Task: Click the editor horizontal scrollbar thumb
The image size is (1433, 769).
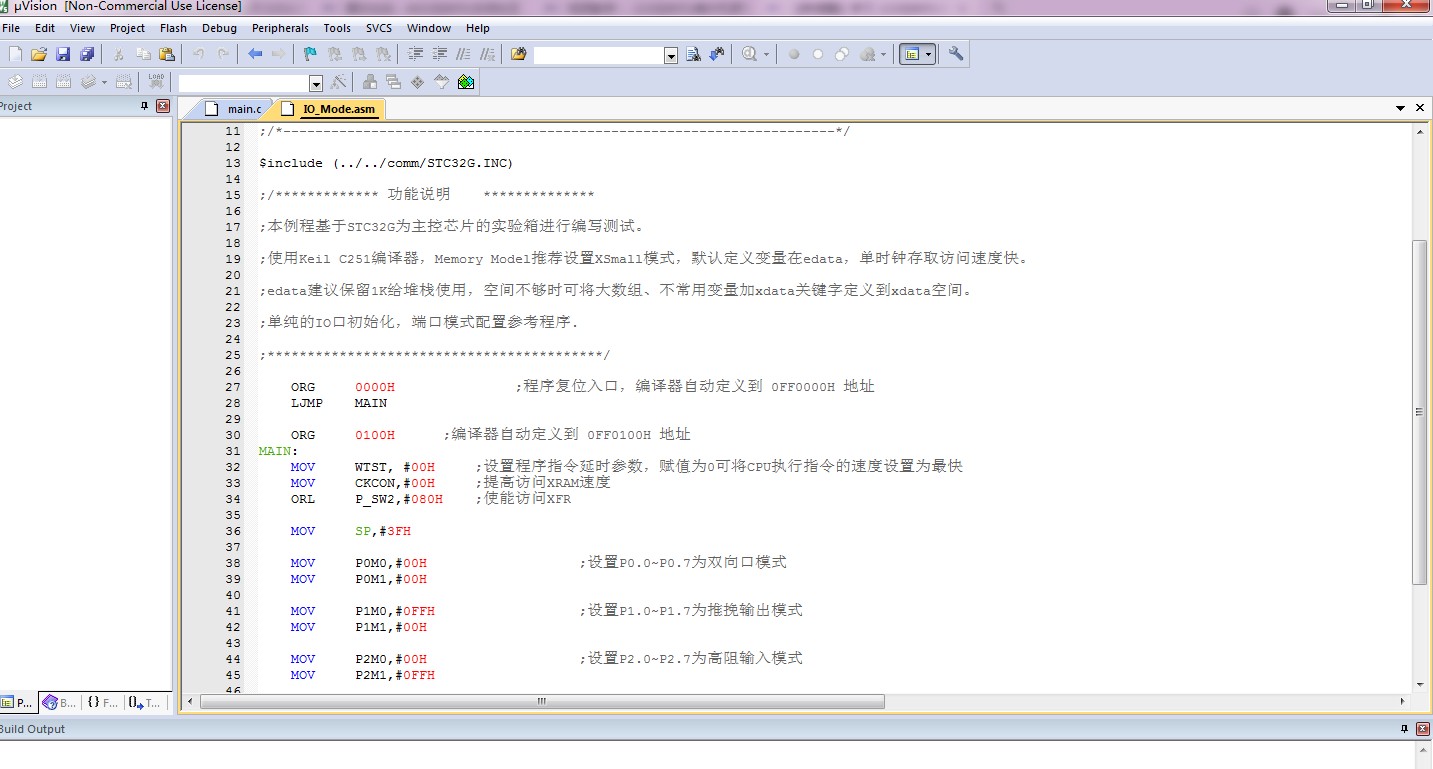Action: coord(541,702)
